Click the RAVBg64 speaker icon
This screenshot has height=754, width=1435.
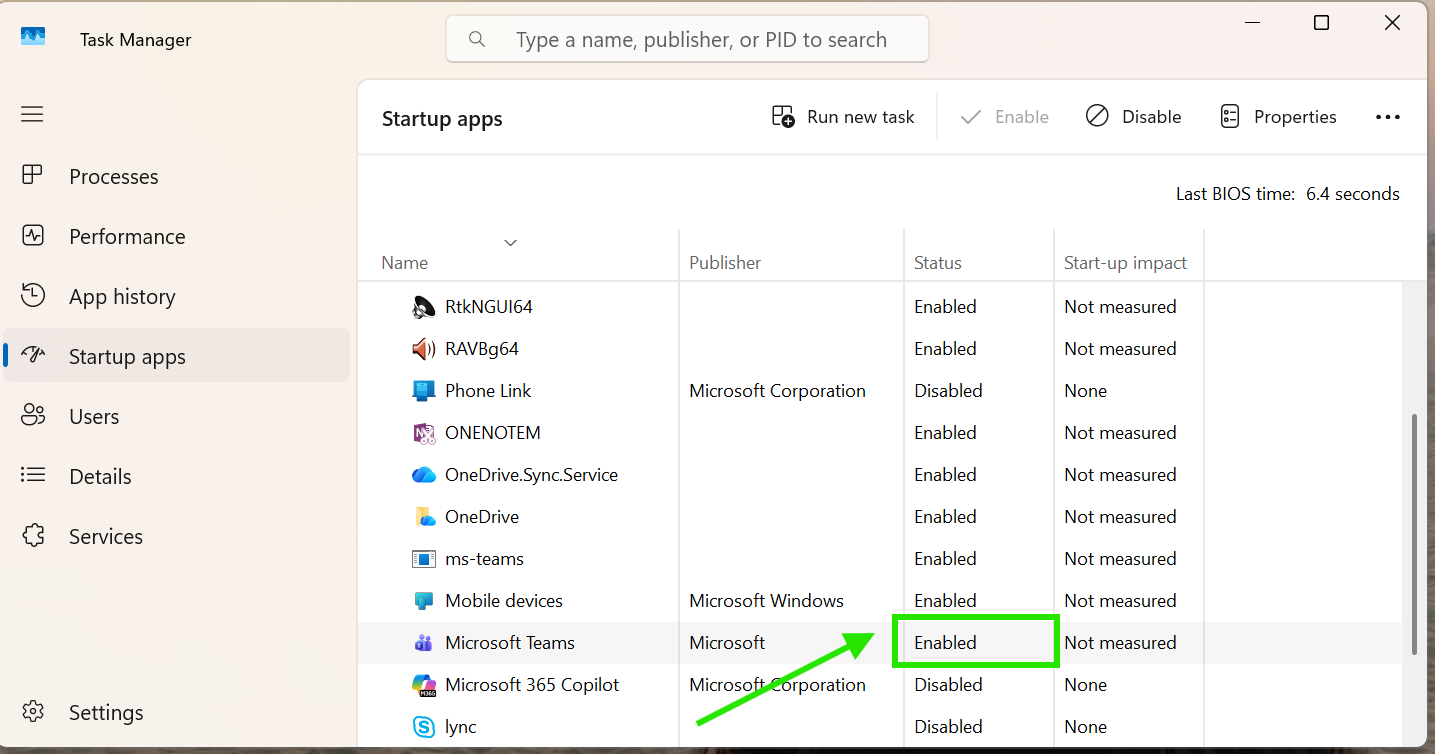pos(424,349)
